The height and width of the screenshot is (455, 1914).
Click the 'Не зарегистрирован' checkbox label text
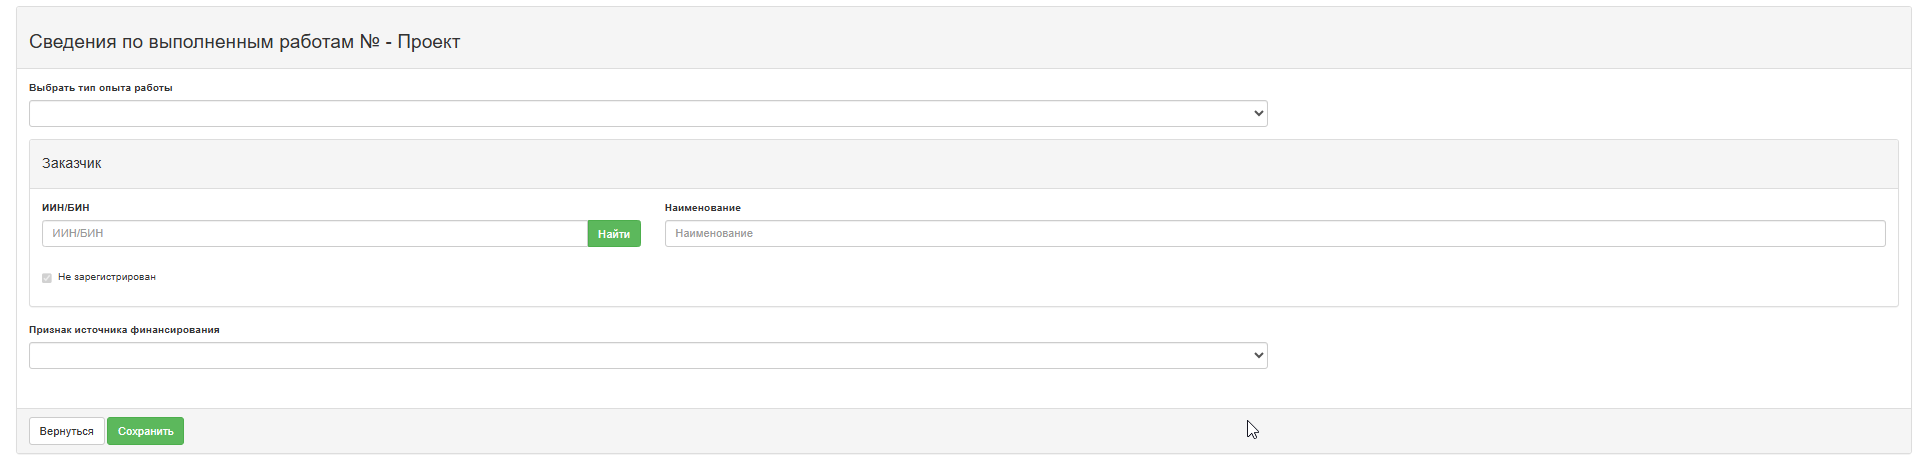click(107, 277)
